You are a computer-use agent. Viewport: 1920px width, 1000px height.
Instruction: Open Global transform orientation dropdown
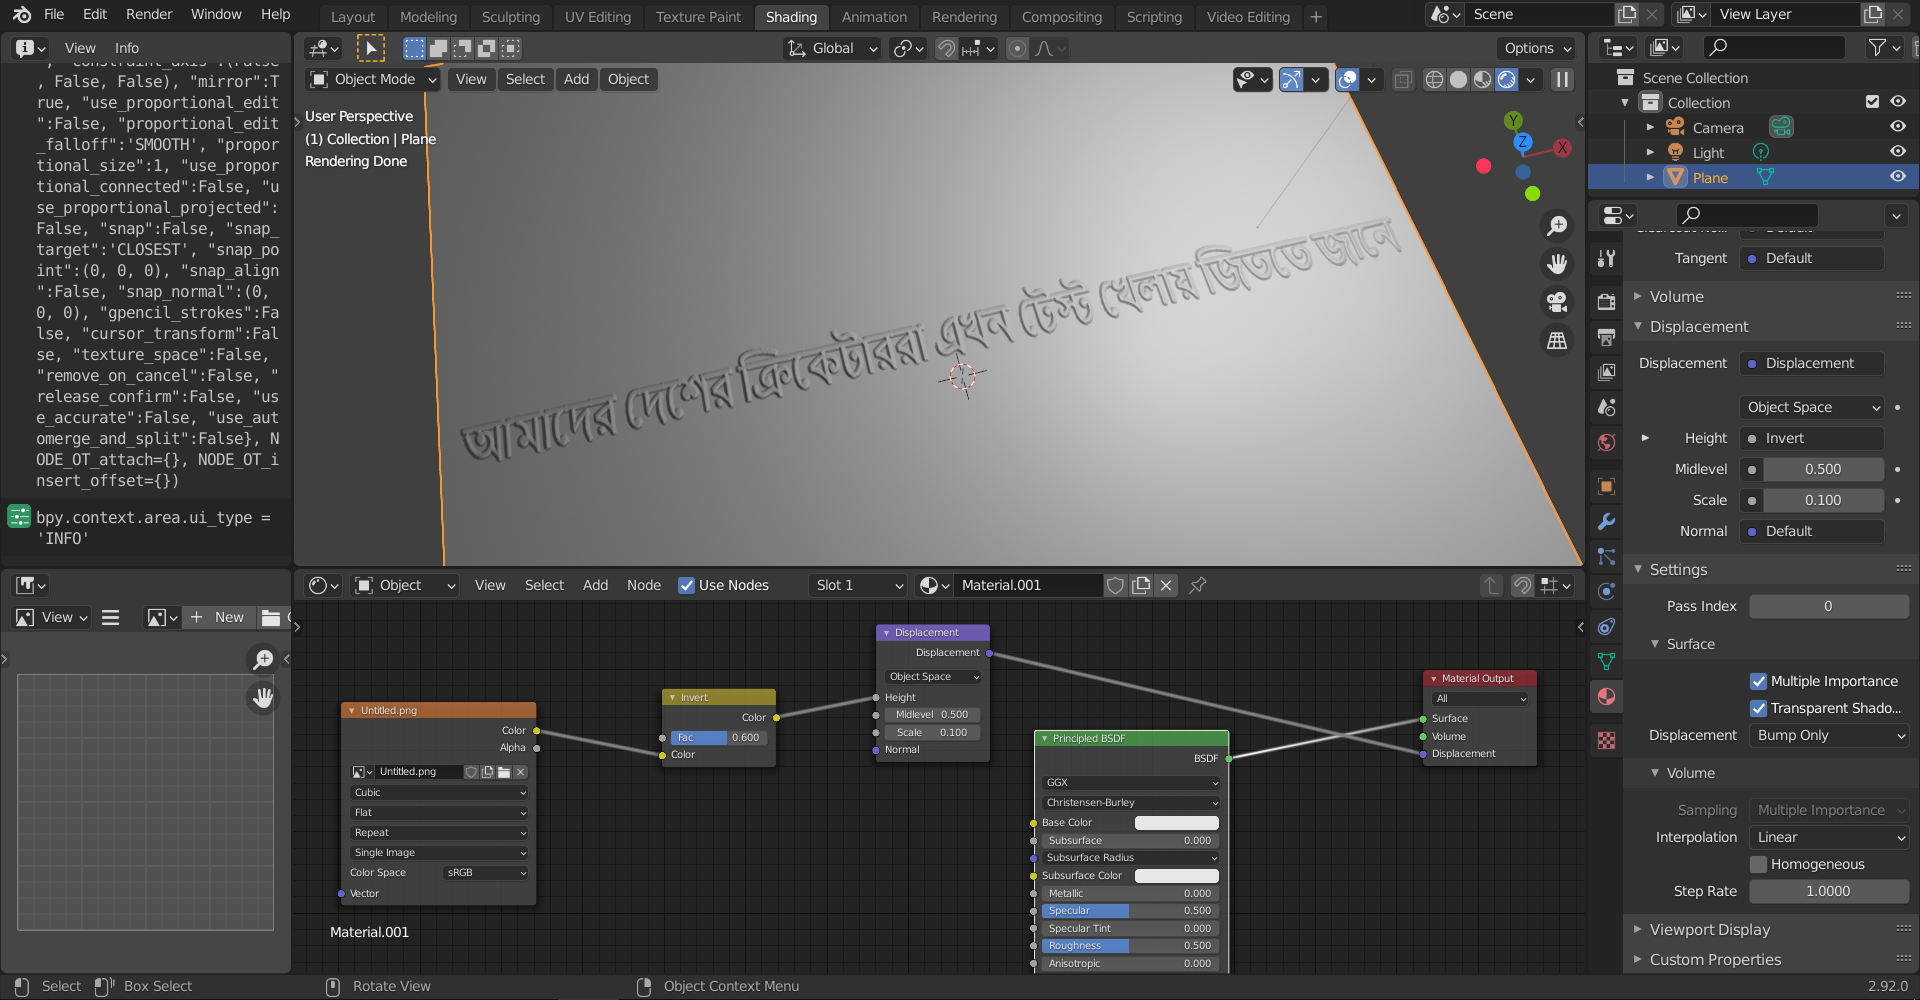(x=832, y=48)
